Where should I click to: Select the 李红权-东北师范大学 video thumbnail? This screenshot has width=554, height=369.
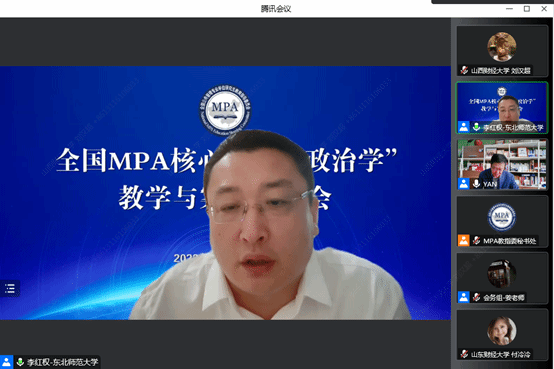(502, 107)
